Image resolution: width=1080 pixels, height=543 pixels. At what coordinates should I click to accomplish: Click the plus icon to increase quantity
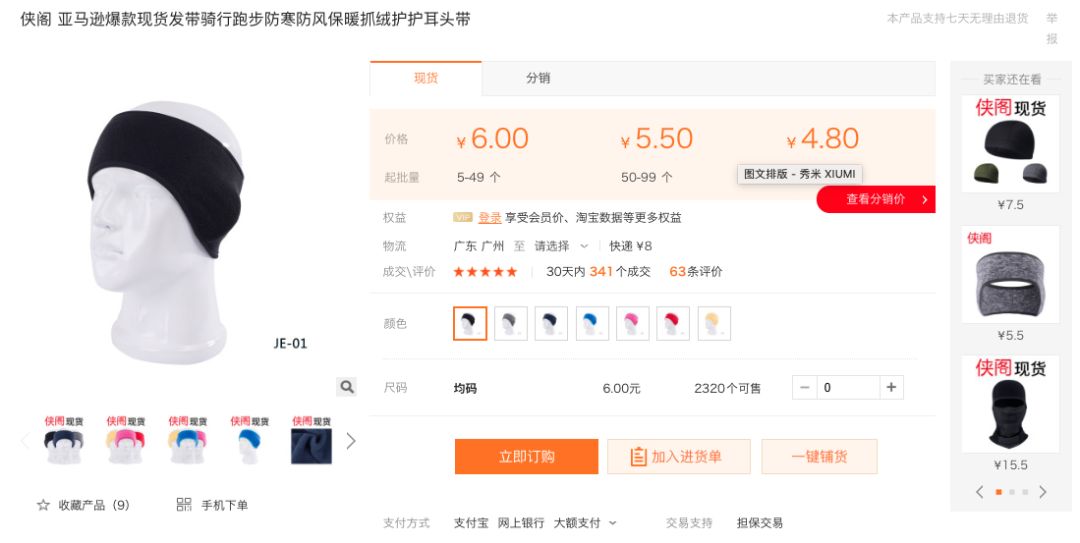pyautogui.click(x=891, y=388)
